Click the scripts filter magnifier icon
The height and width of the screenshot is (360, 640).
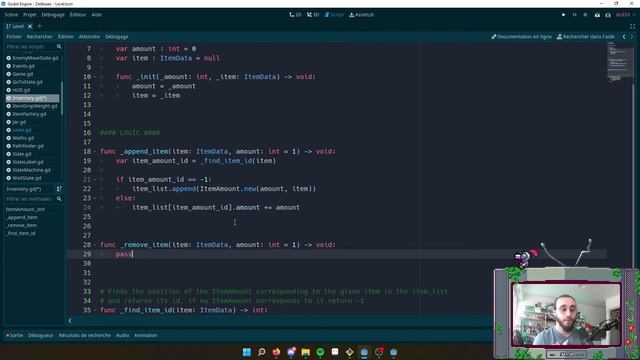pos(59,47)
